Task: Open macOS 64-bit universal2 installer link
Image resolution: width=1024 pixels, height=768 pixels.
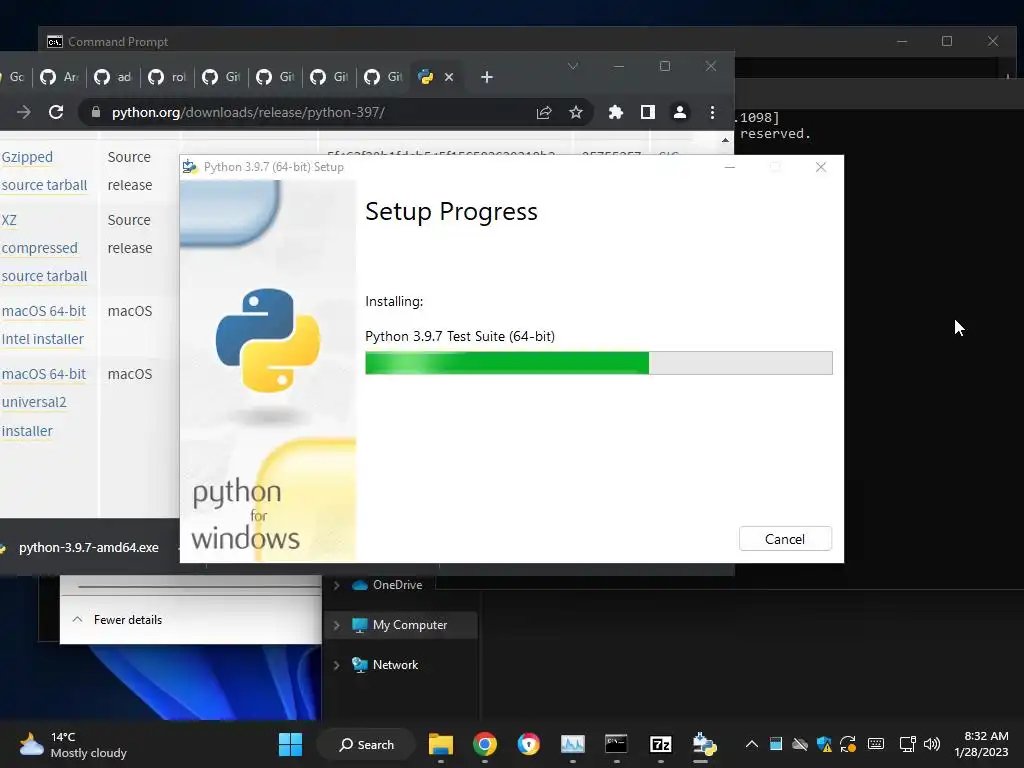Action: [43, 402]
